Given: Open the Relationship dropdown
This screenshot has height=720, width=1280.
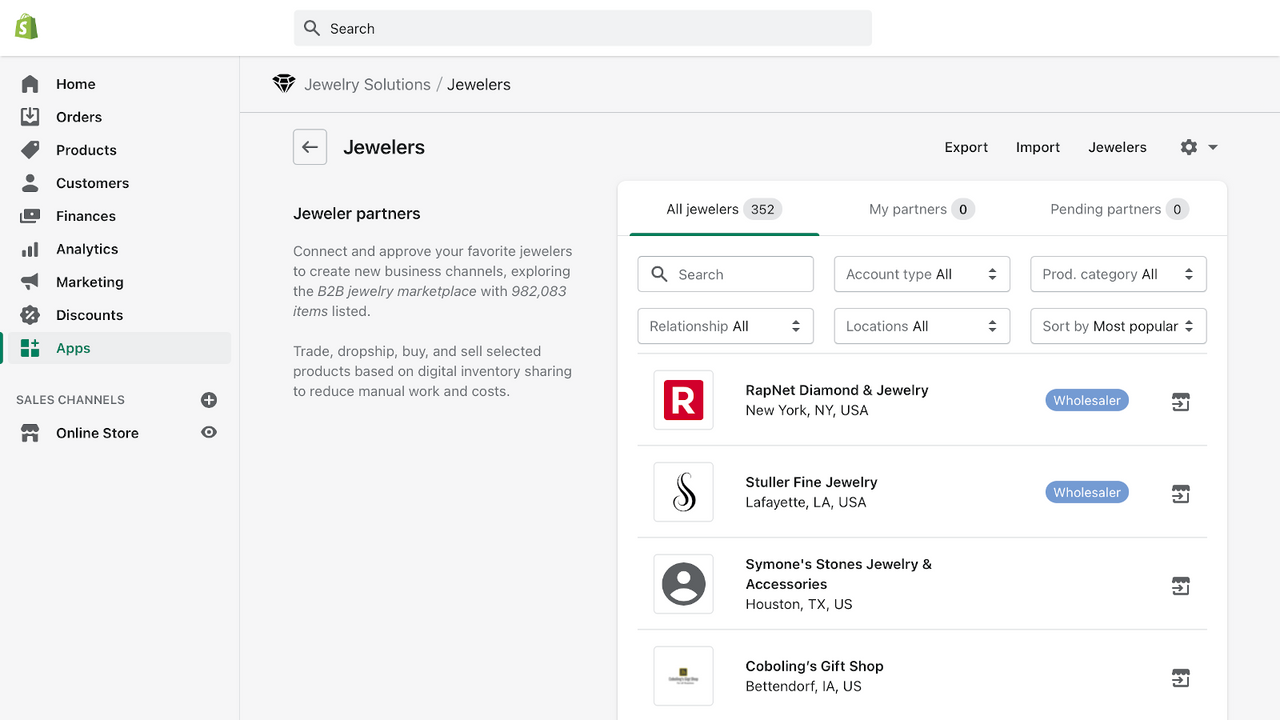Looking at the screenshot, I should [726, 326].
